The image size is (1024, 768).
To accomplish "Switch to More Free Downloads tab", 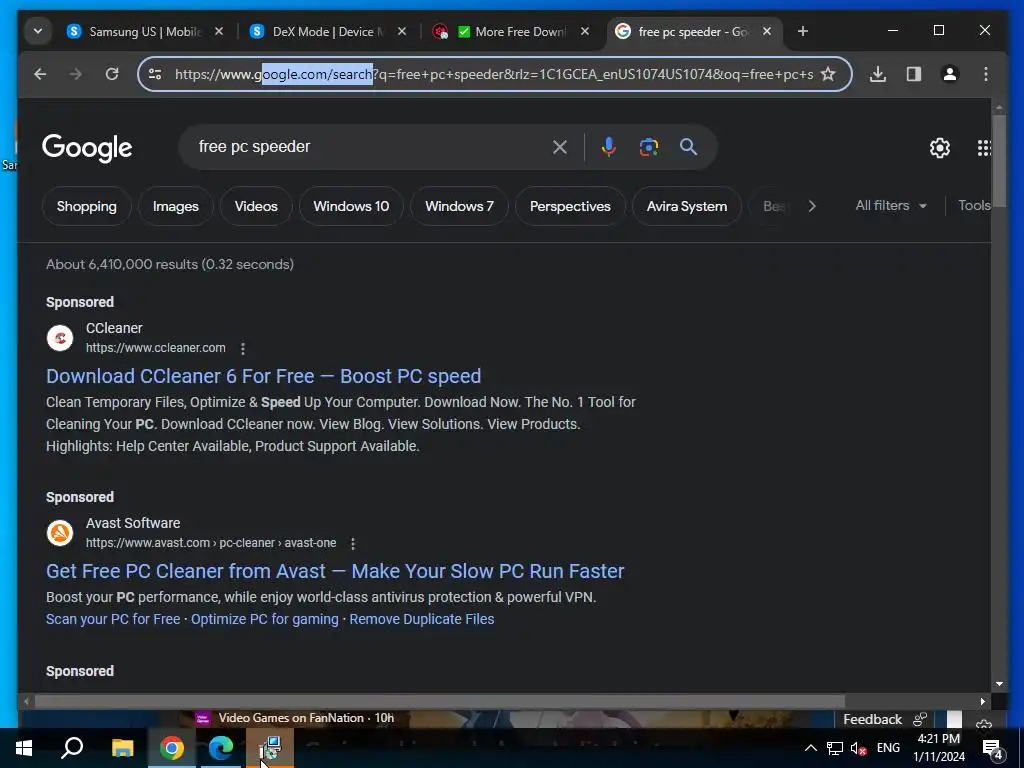I will coord(502,31).
